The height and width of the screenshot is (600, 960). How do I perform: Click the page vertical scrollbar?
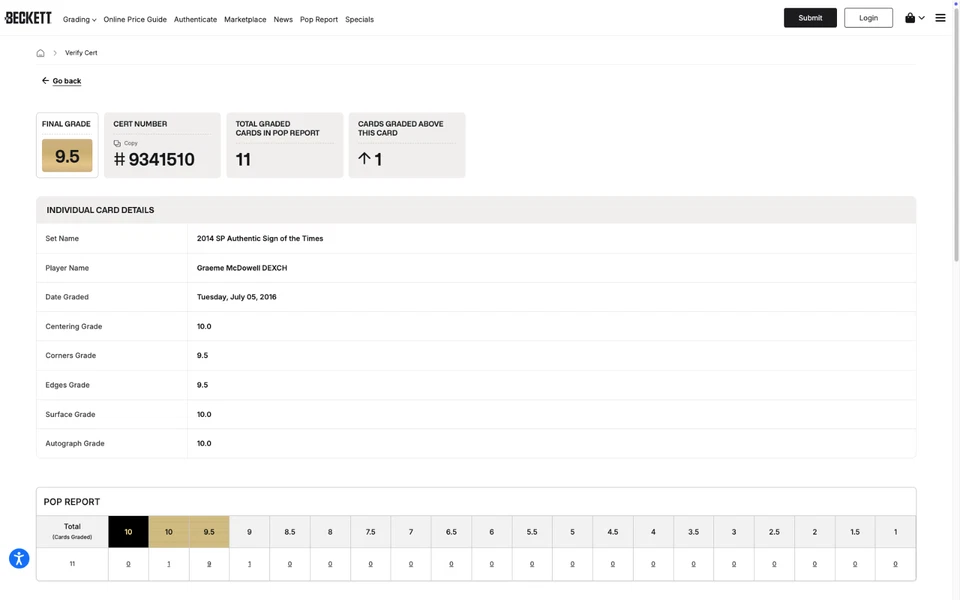(955, 130)
